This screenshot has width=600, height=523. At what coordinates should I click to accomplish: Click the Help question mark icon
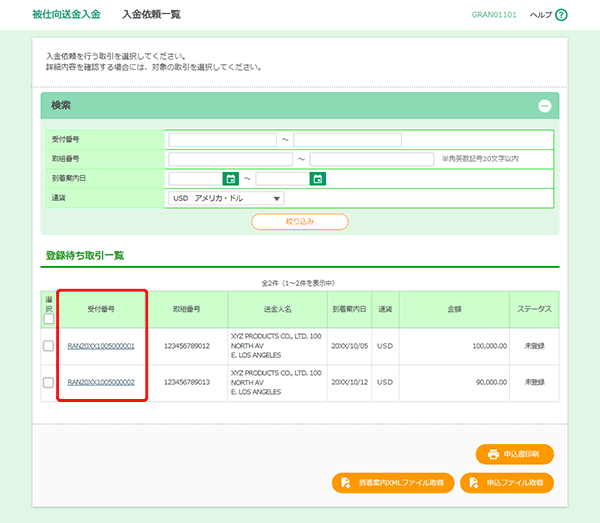point(561,15)
